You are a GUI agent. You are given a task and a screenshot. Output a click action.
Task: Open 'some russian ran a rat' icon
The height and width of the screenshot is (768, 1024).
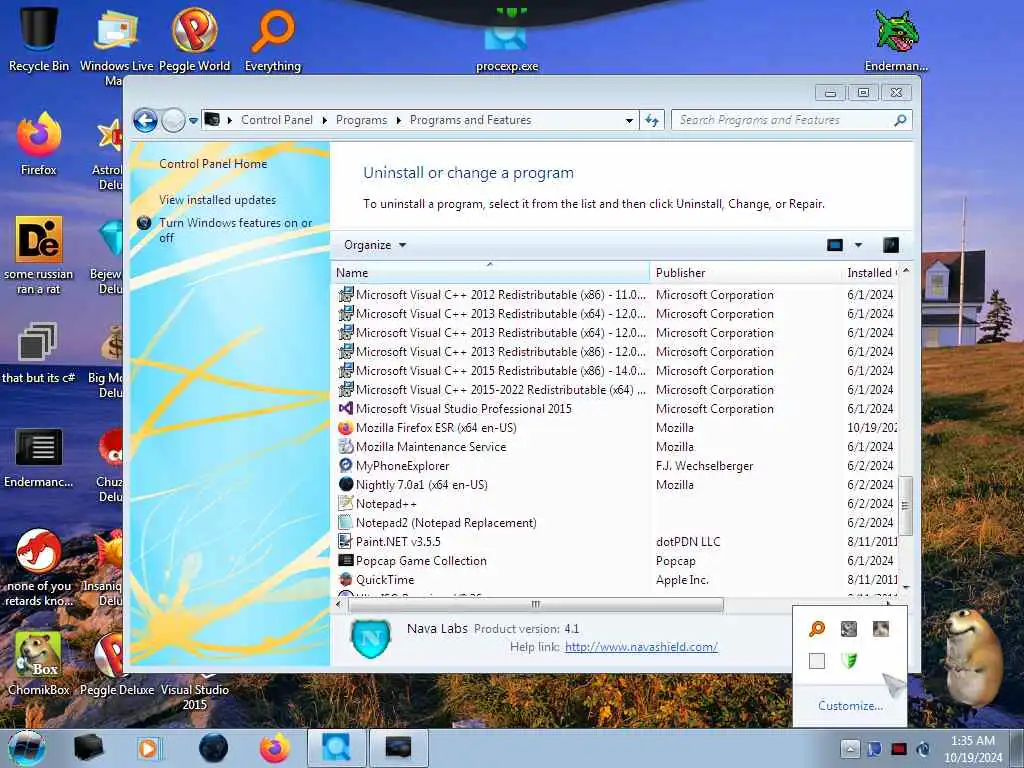pyautogui.click(x=39, y=255)
